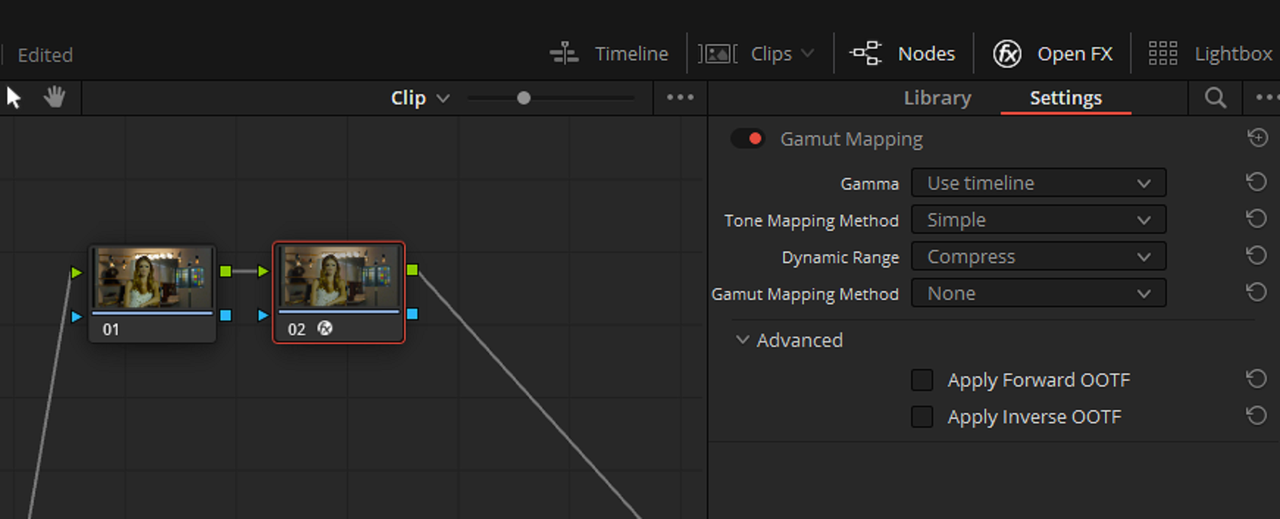
Task: Enable Apply Forward OOTF checkbox
Action: click(x=922, y=380)
